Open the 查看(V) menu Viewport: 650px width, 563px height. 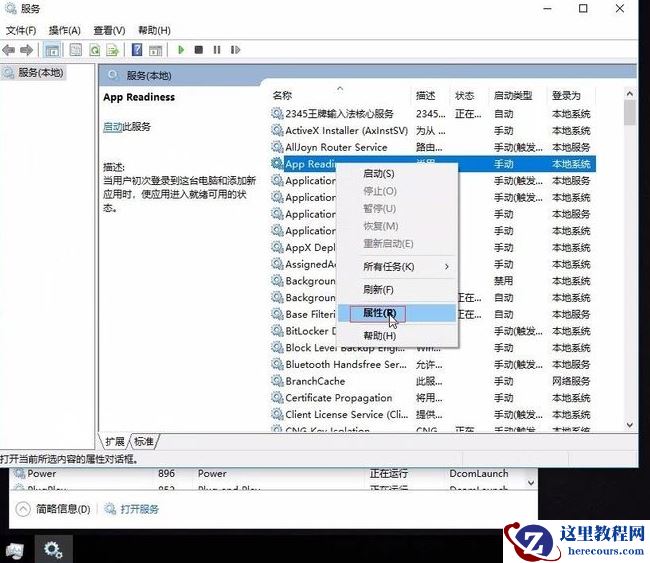pos(109,30)
